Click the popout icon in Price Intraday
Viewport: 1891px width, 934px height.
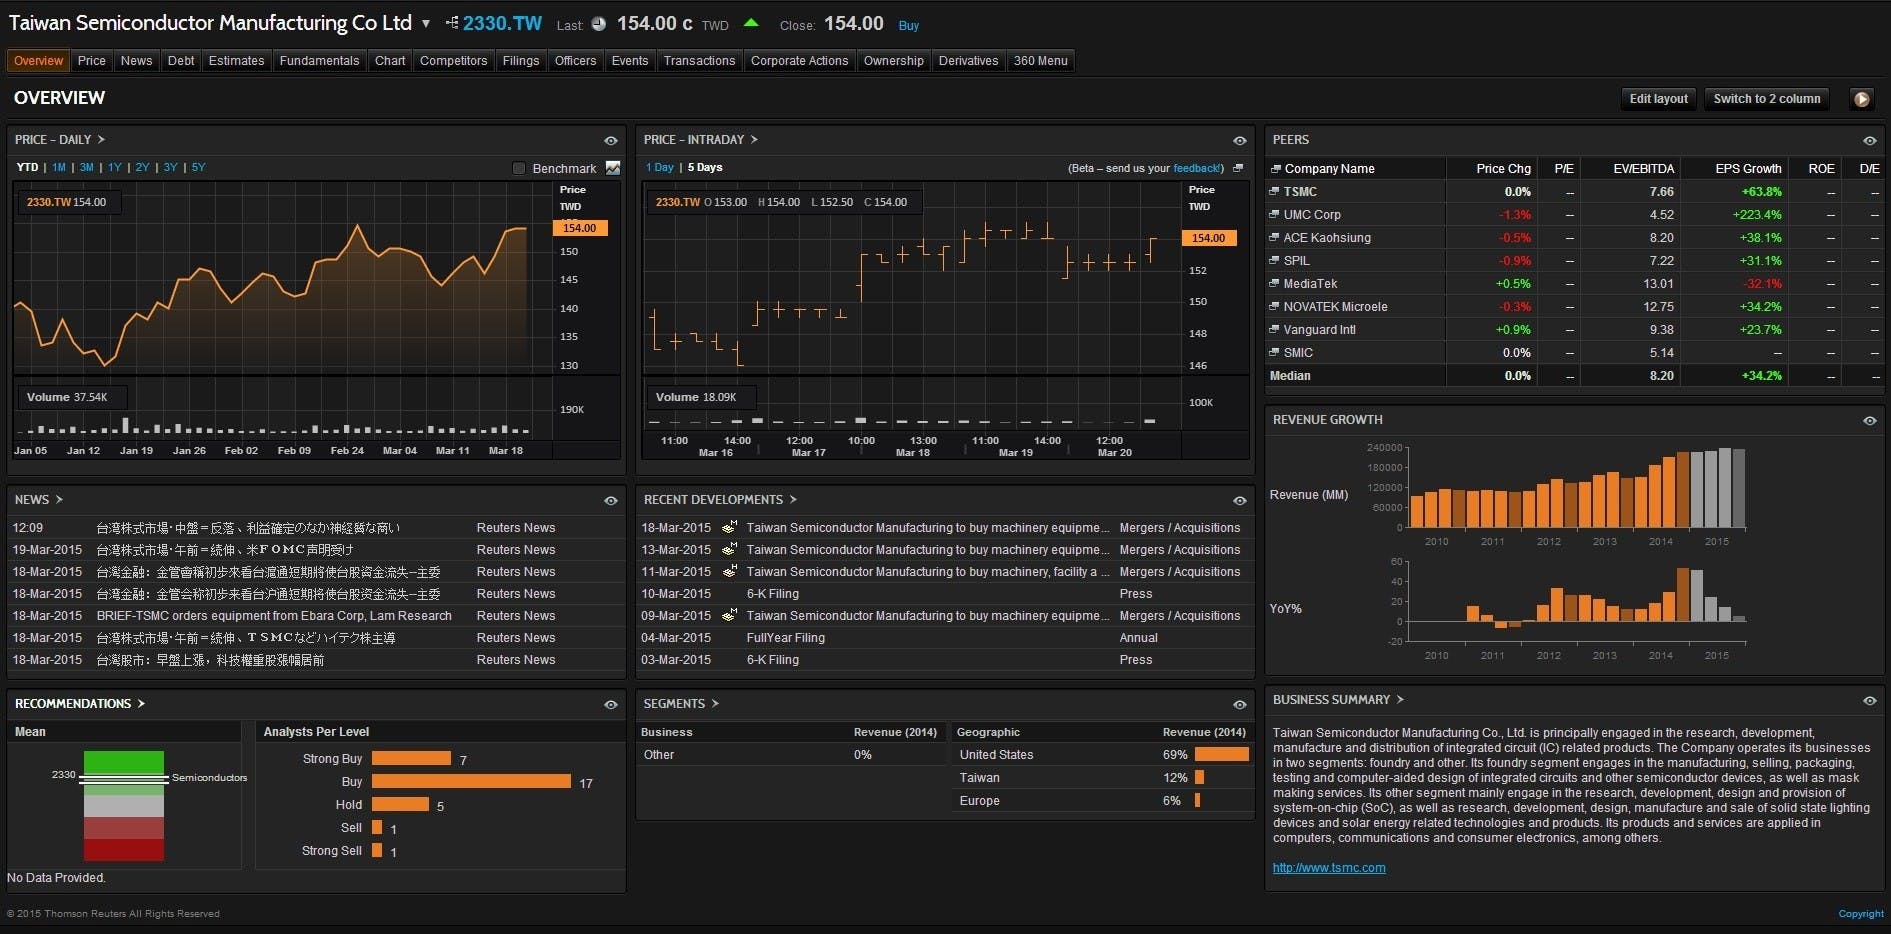(1238, 168)
